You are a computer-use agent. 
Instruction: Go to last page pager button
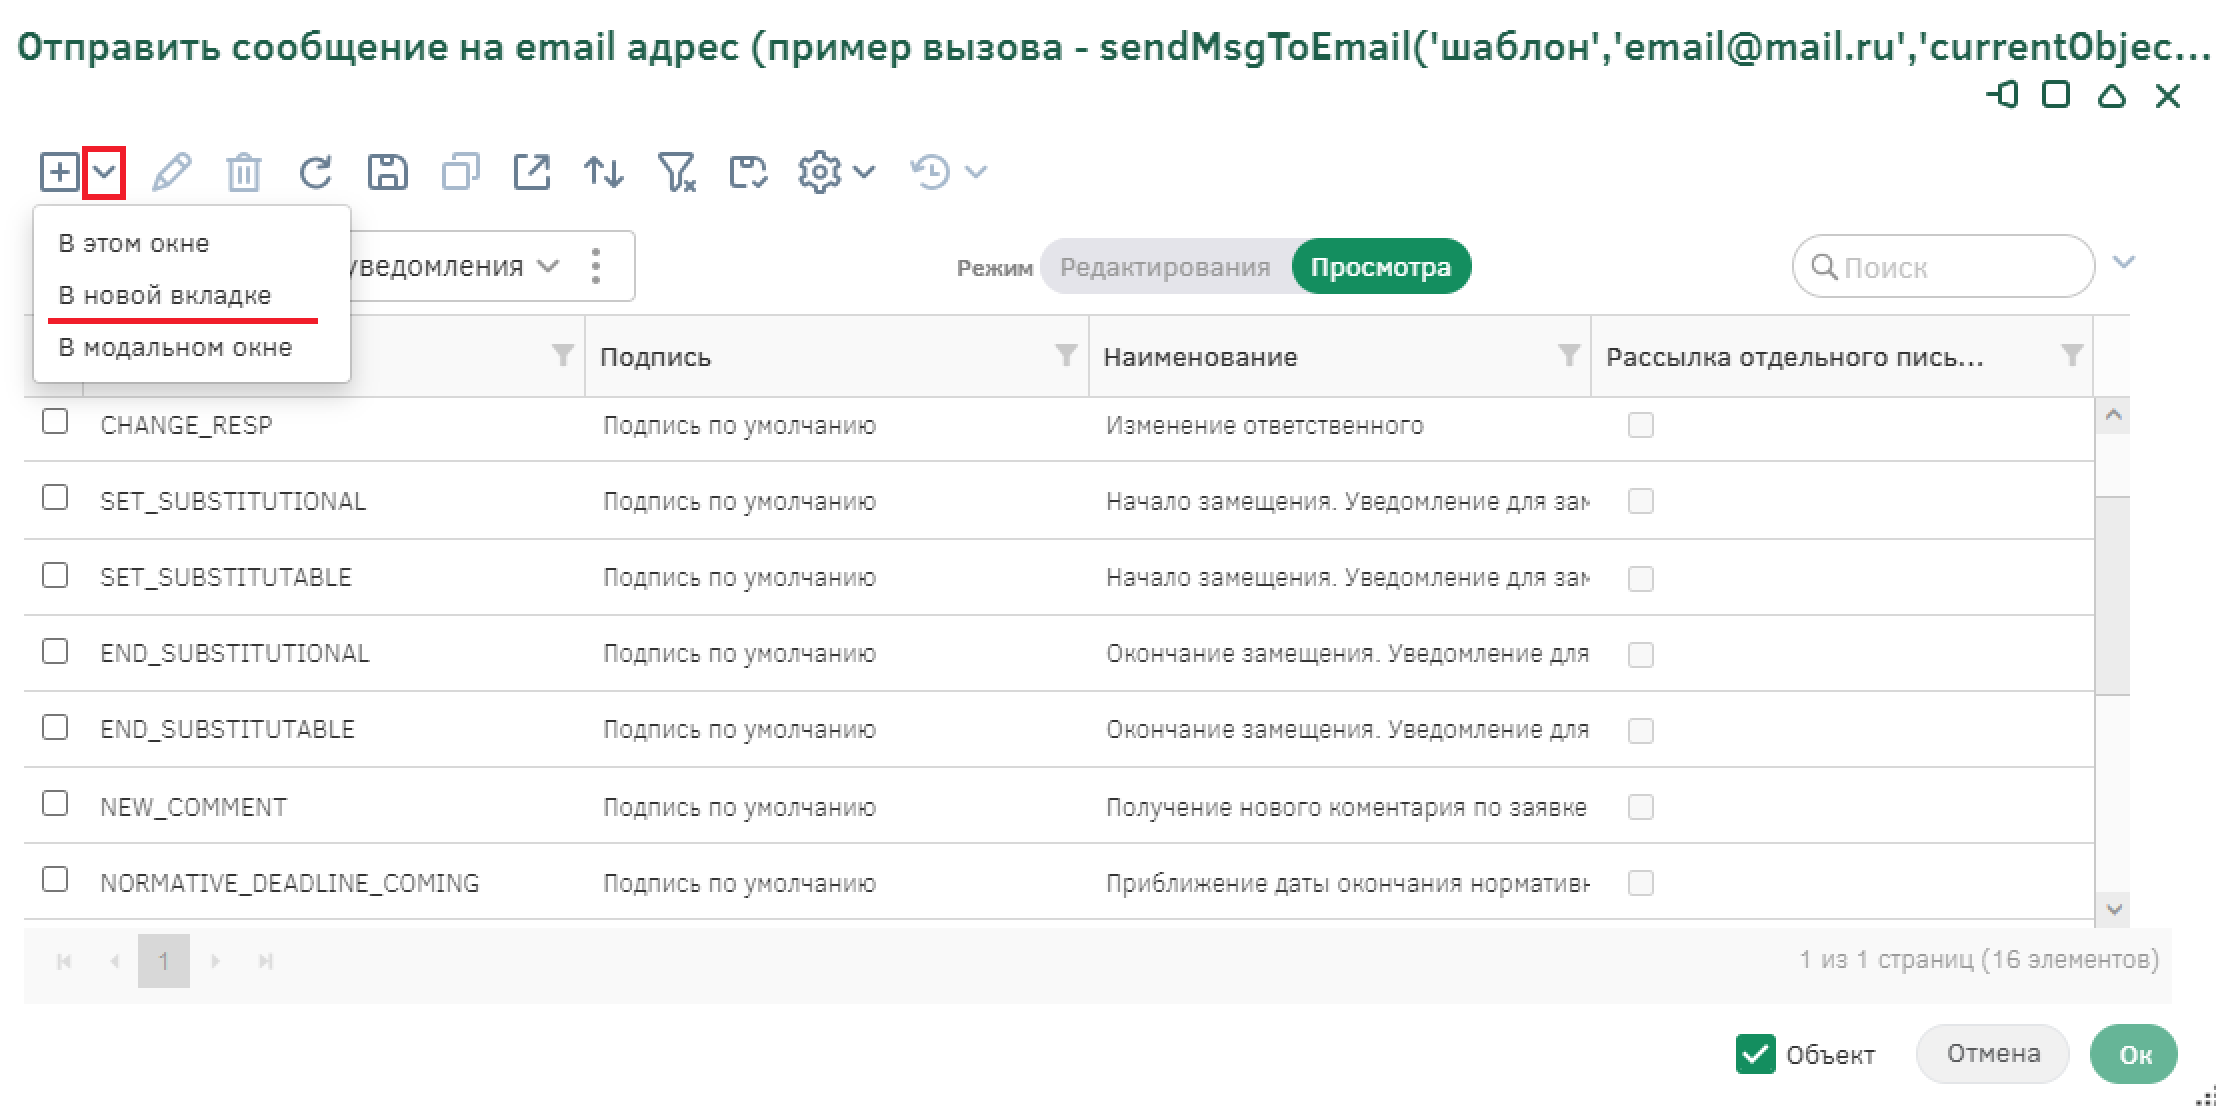(x=265, y=961)
